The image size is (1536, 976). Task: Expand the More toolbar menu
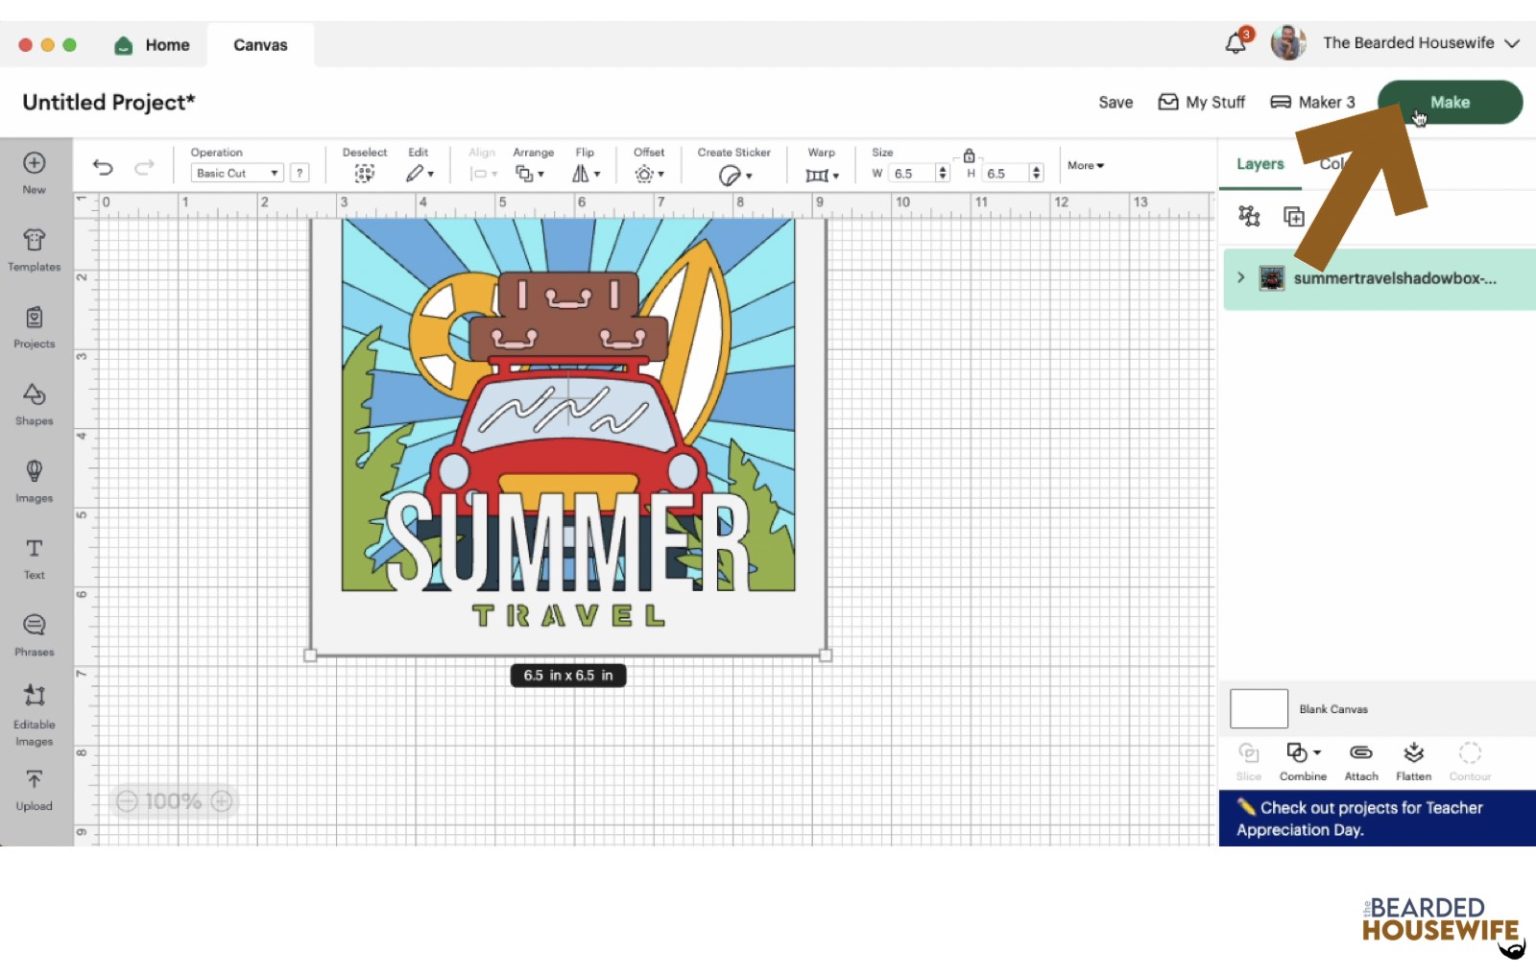1085,166
